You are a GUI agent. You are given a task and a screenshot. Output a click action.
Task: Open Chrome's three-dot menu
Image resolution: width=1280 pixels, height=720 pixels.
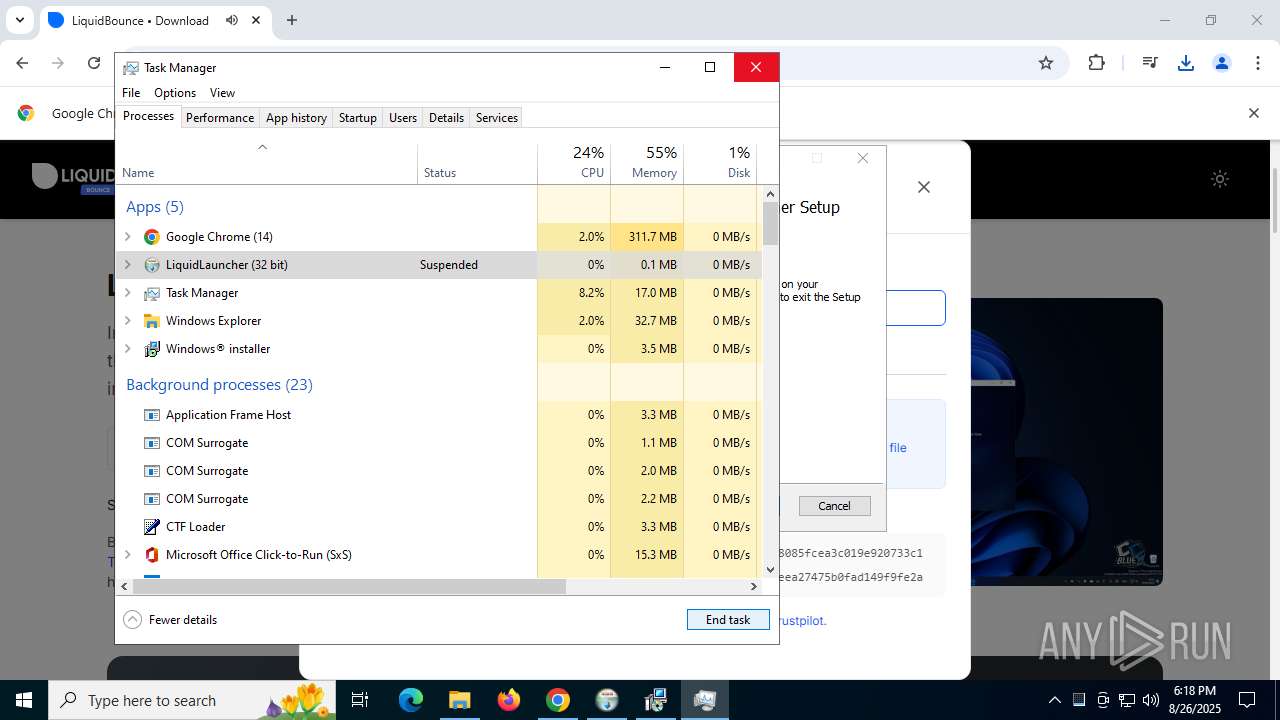(x=1257, y=63)
